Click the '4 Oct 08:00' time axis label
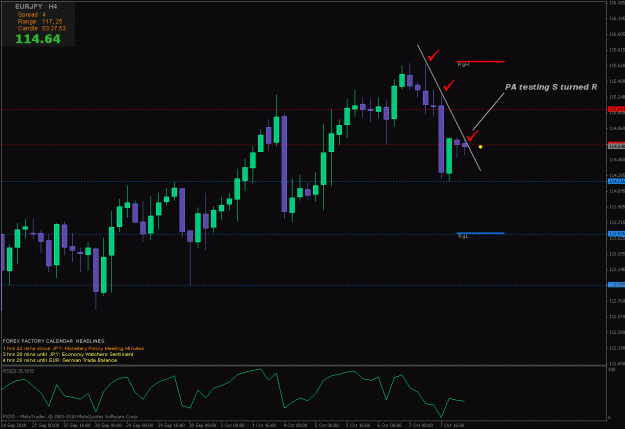The width and height of the screenshot is (625, 429). [295, 425]
